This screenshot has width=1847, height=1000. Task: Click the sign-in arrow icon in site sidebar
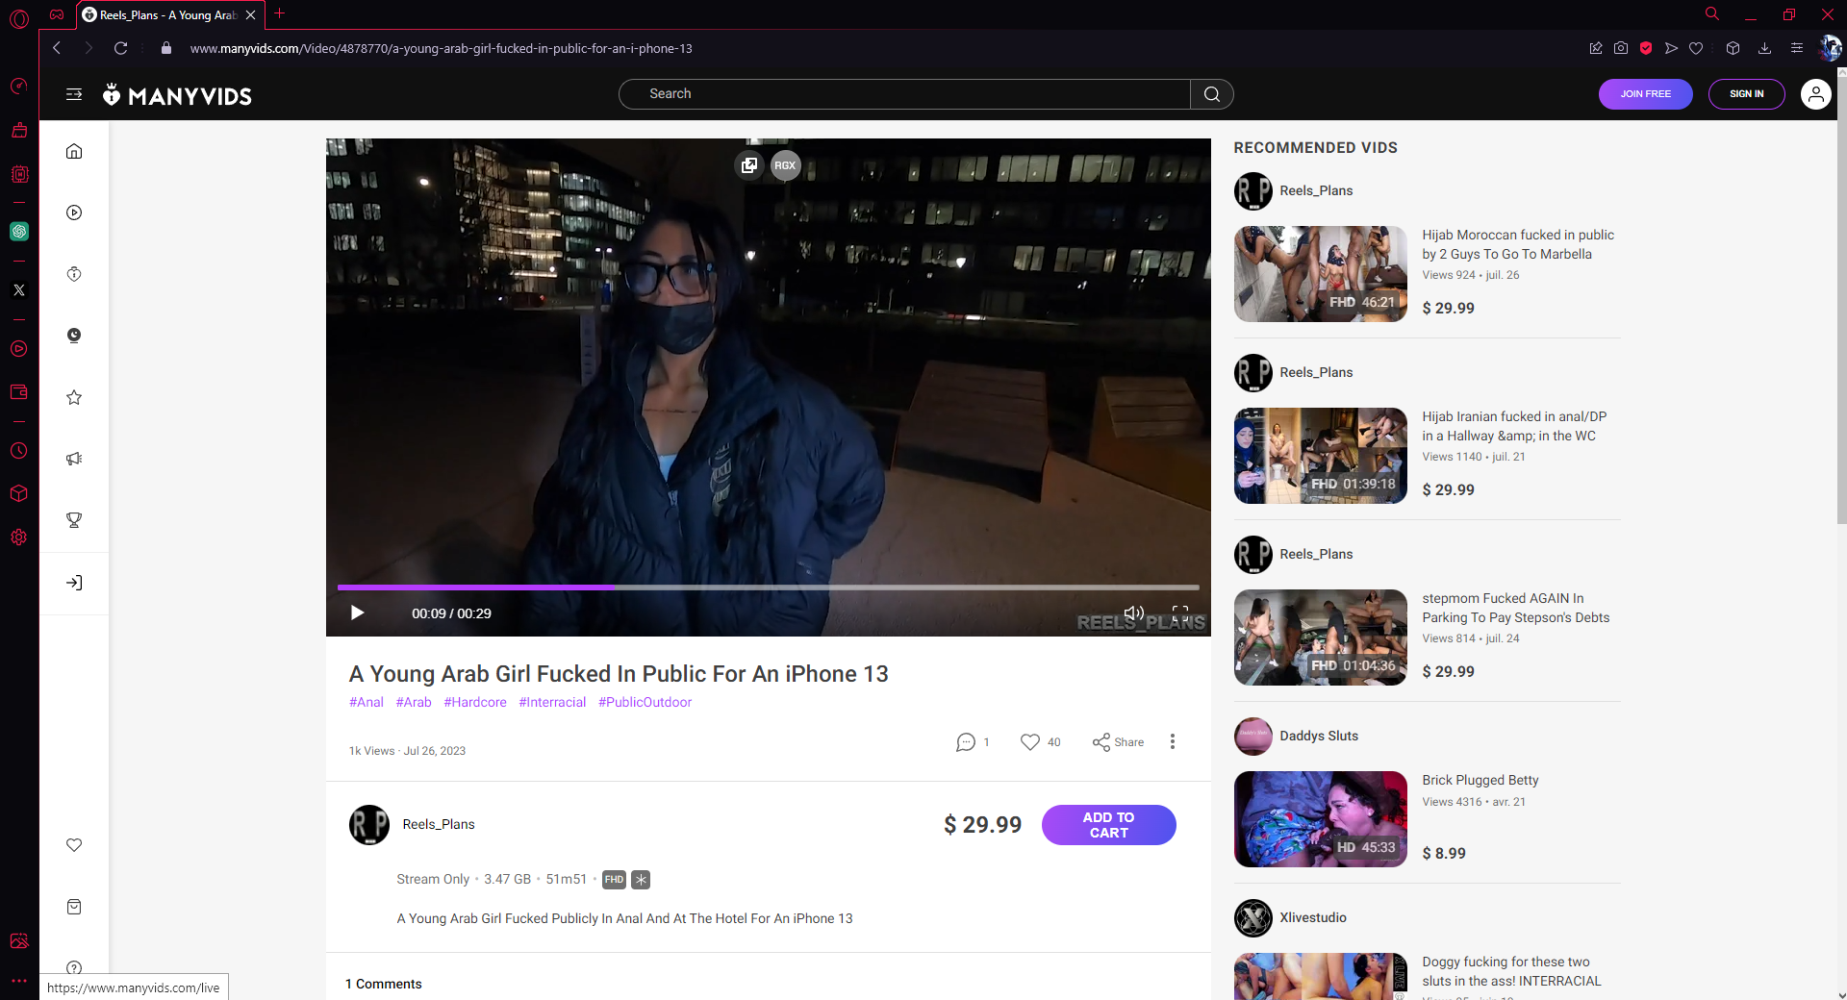click(74, 583)
